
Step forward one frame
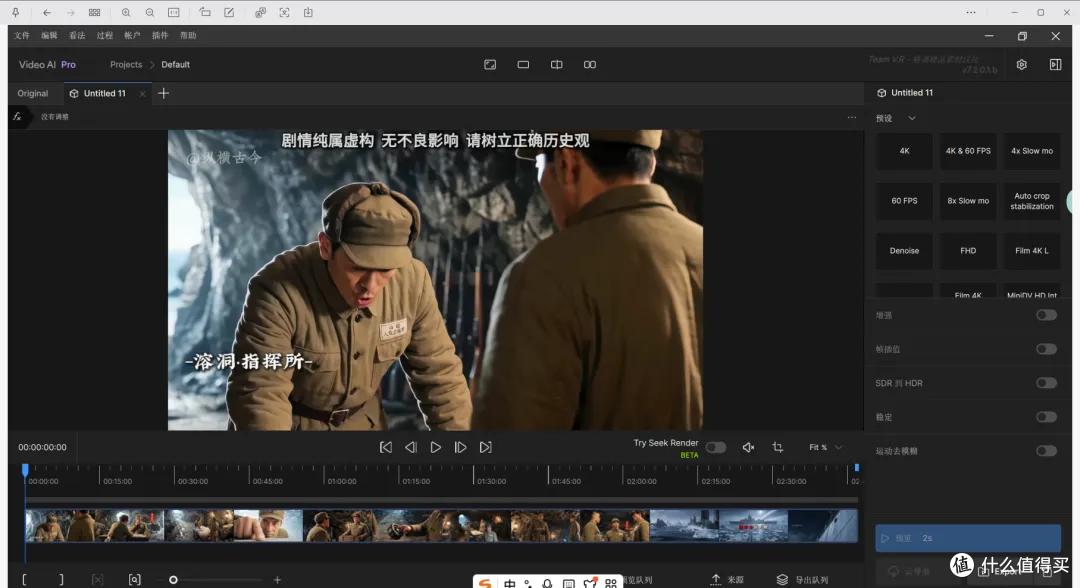pyautogui.click(x=461, y=448)
